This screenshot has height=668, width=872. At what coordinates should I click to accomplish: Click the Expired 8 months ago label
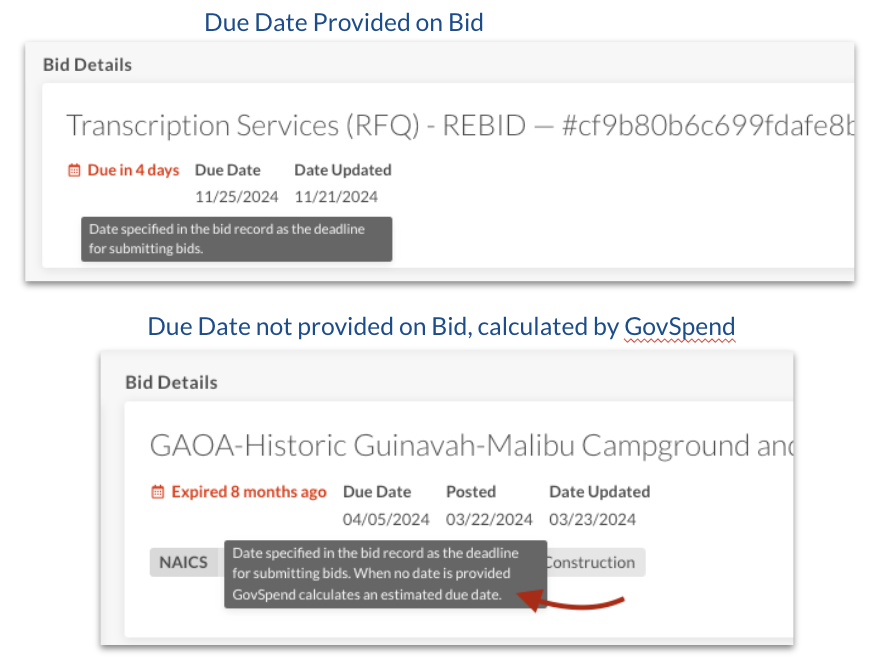248,492
